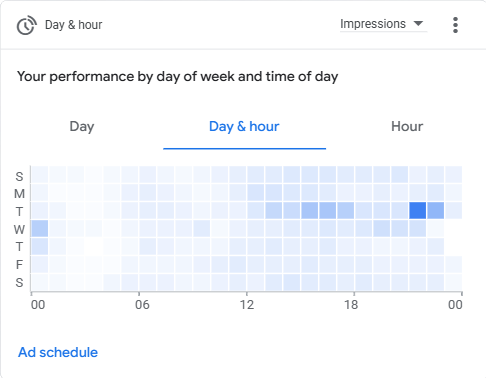Click the Impressions dropdown arrow
486x378 pixels.
point(418,24)
